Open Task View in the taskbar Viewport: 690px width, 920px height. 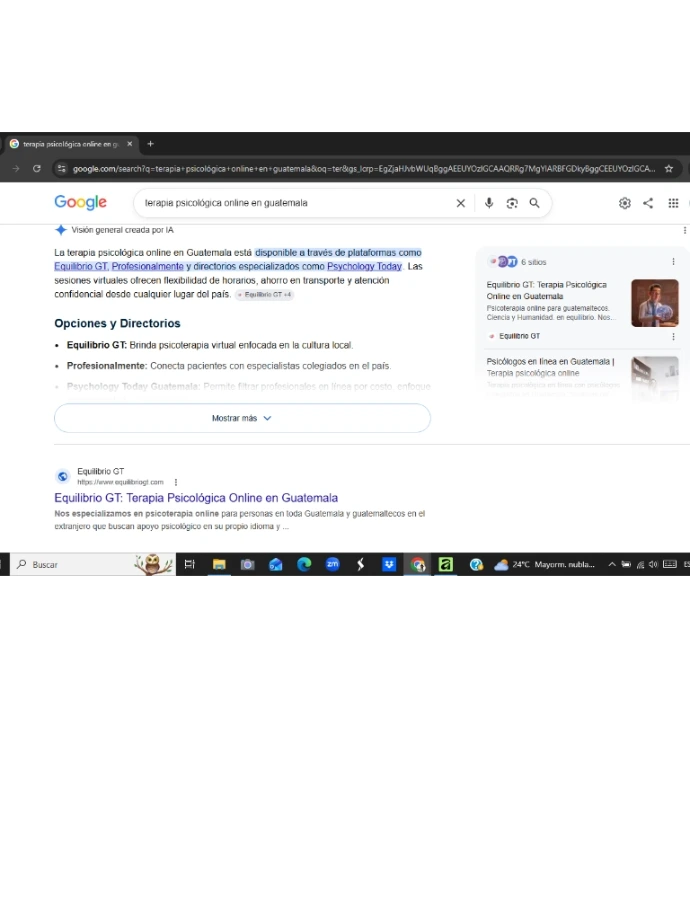coord(190,564)
